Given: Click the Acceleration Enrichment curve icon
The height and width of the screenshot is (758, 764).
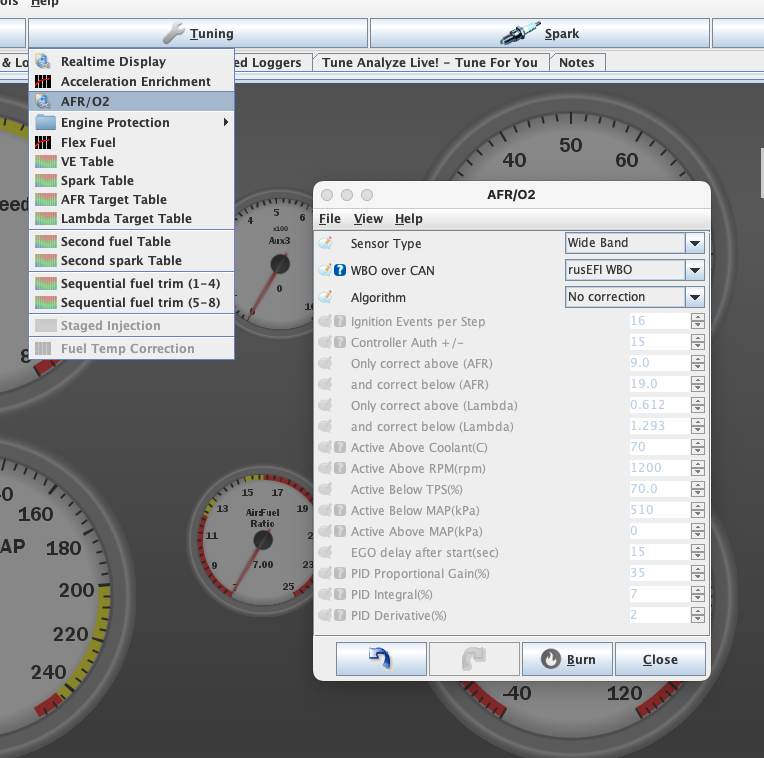Looking at the screenshot, I should [43, 81].
